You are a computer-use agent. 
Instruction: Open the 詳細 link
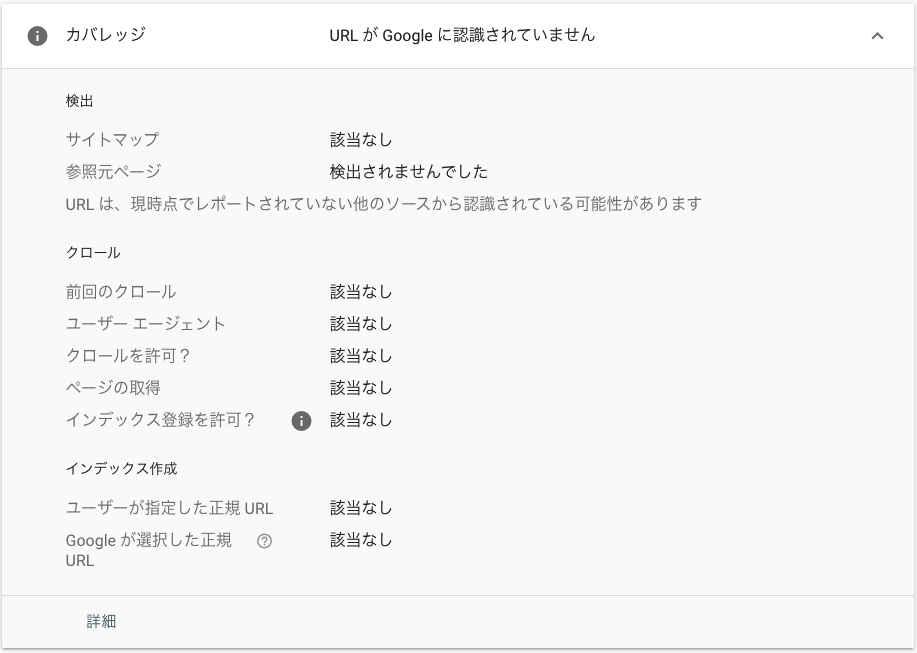(x=101, y=621)
